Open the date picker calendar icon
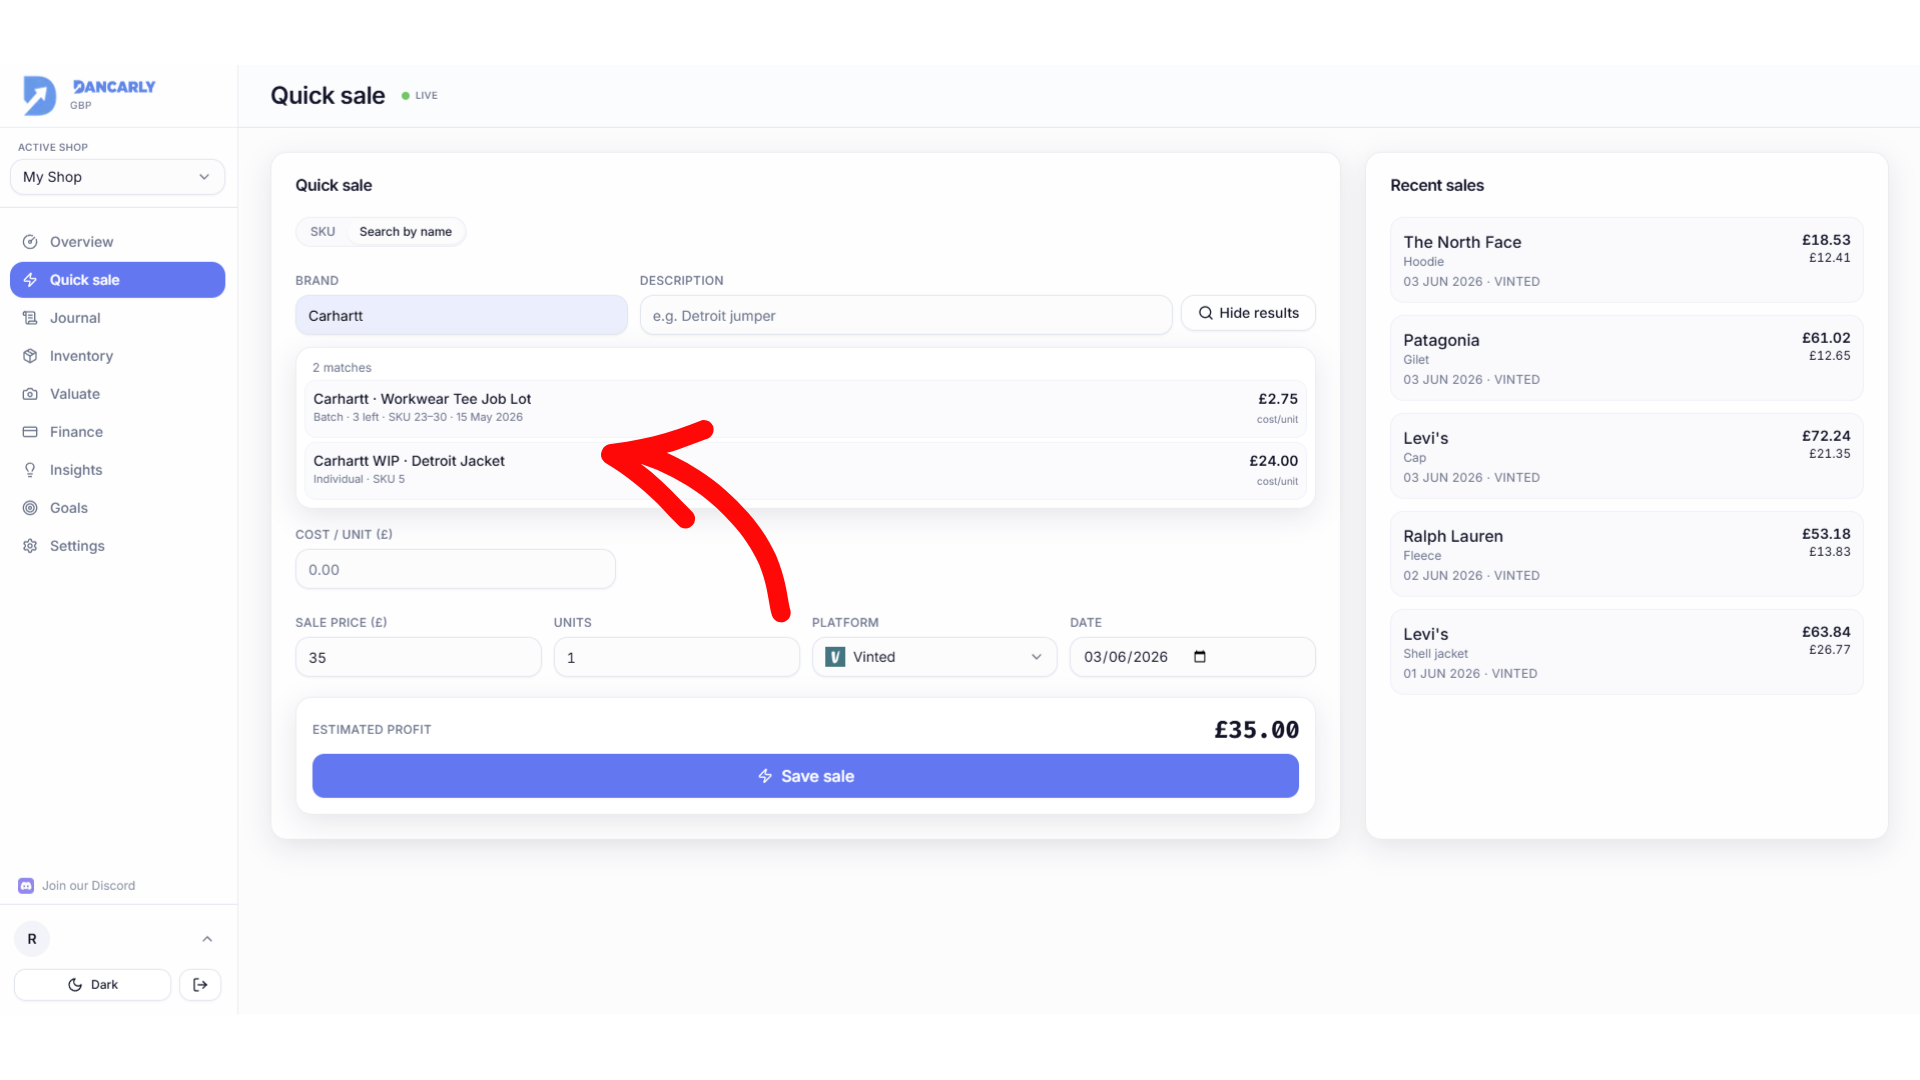1920x1080 pixels. click(x=1200, y=657)
